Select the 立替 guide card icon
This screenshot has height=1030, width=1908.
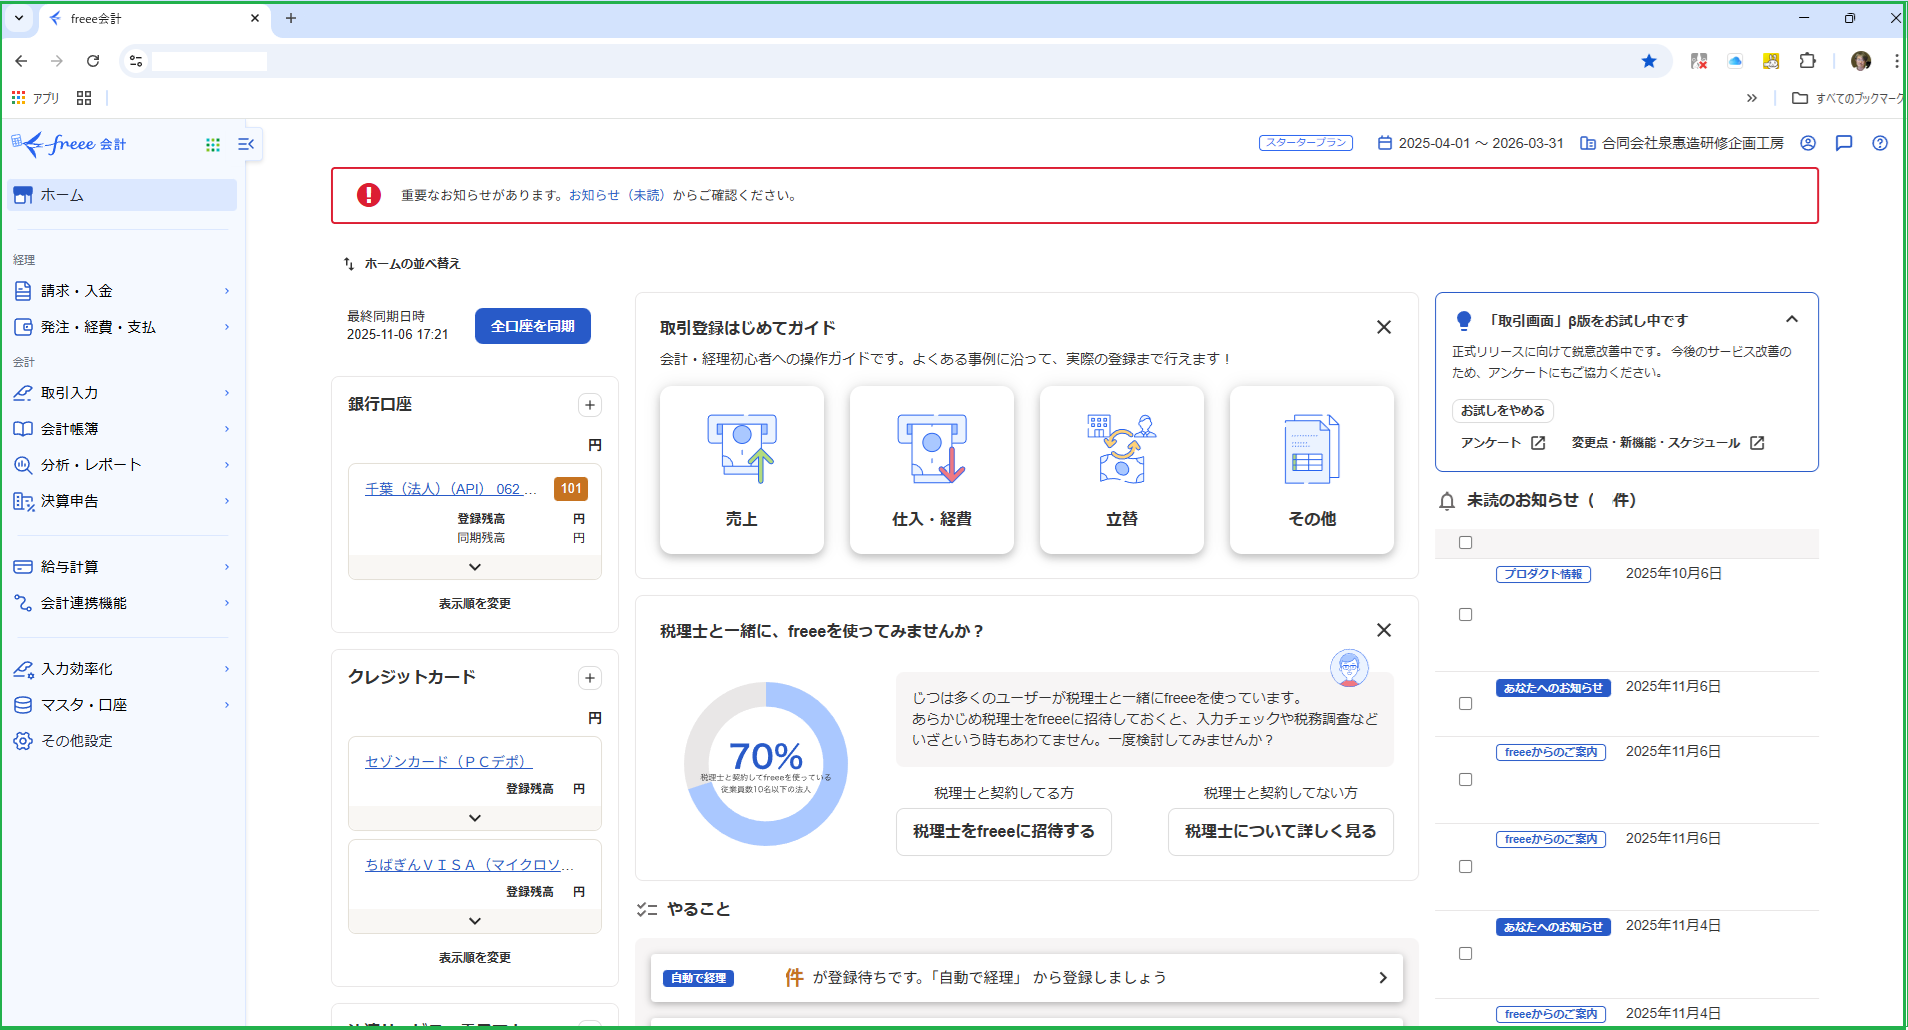1121,449
